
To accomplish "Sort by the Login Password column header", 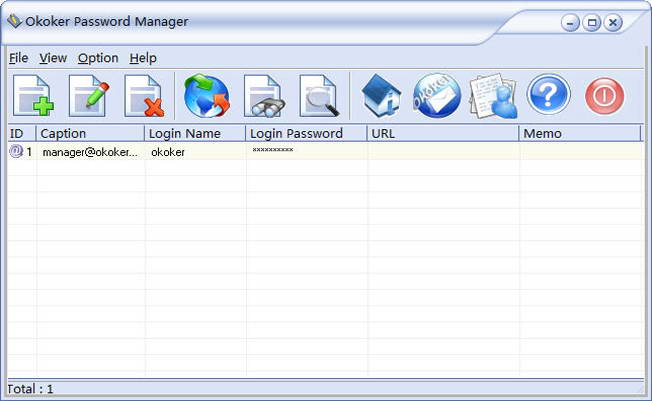I will pyautogui.click(x=306, y=134).
